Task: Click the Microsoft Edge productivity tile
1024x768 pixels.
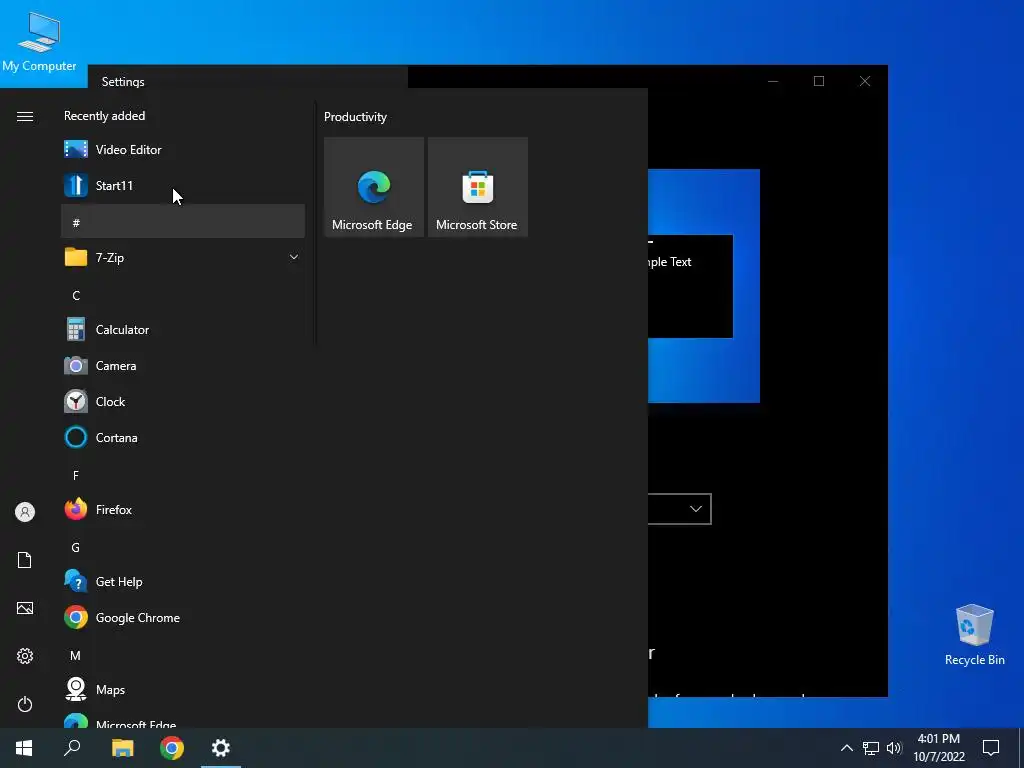Action: (x=374, y=187)
